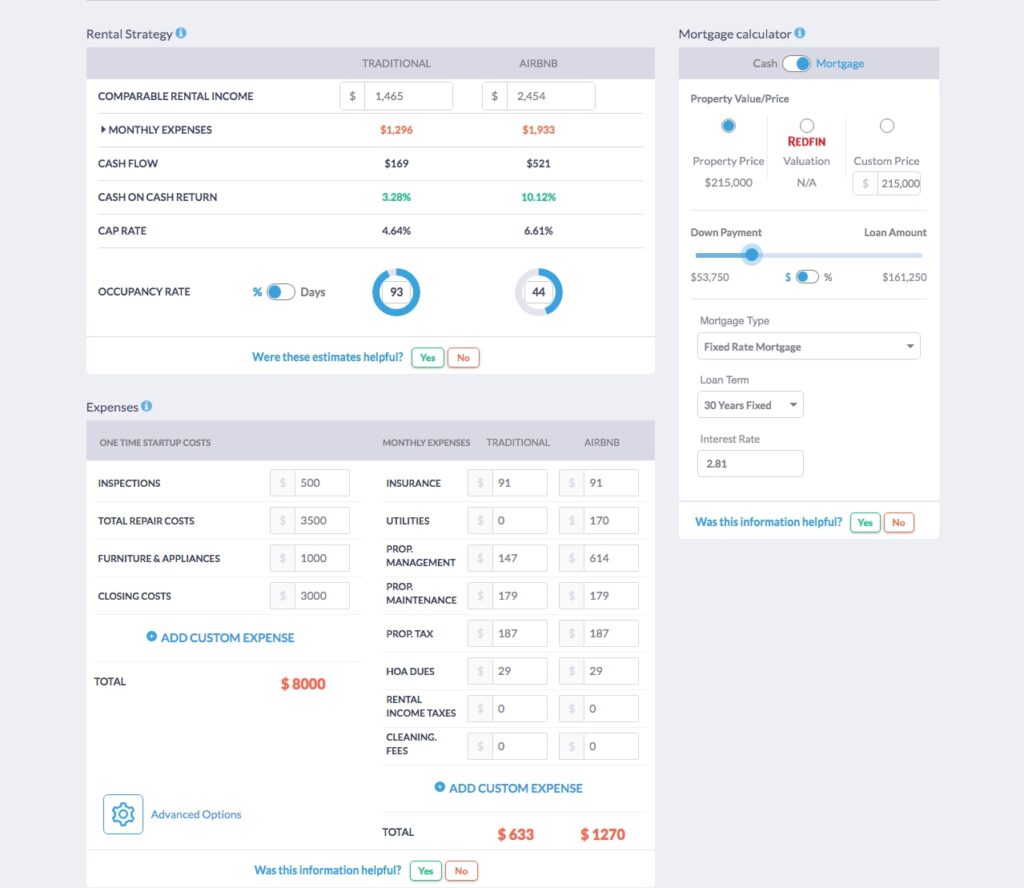Click the Down Payment slider handle
Screen dimensions: 1024x888
pos(752,254)
